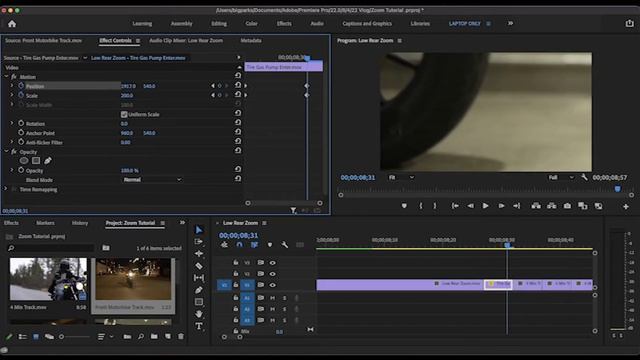
Task: Toggle Snap in timeline magnet icon
Action: tap(240, 245)
